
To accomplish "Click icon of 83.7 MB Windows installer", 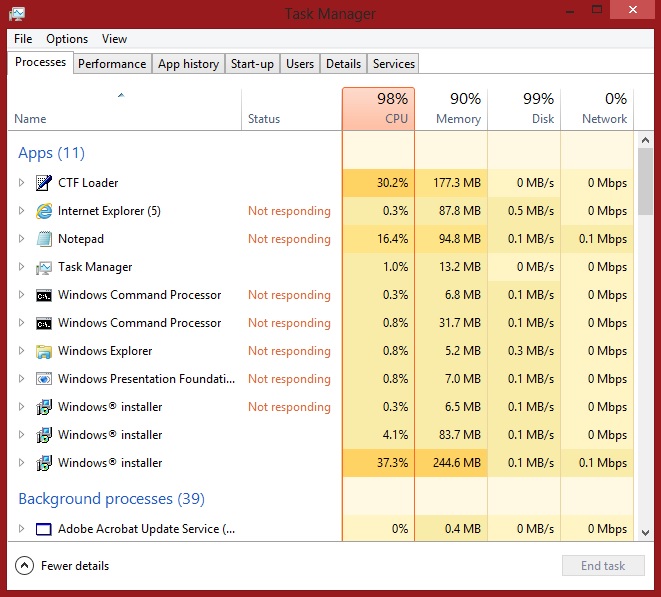I will (x=44, y=435).
